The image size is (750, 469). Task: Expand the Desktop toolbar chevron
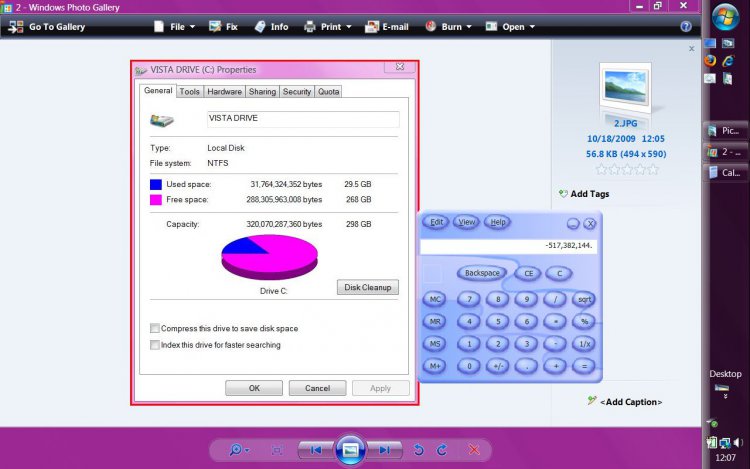click(x=726, y=396)
